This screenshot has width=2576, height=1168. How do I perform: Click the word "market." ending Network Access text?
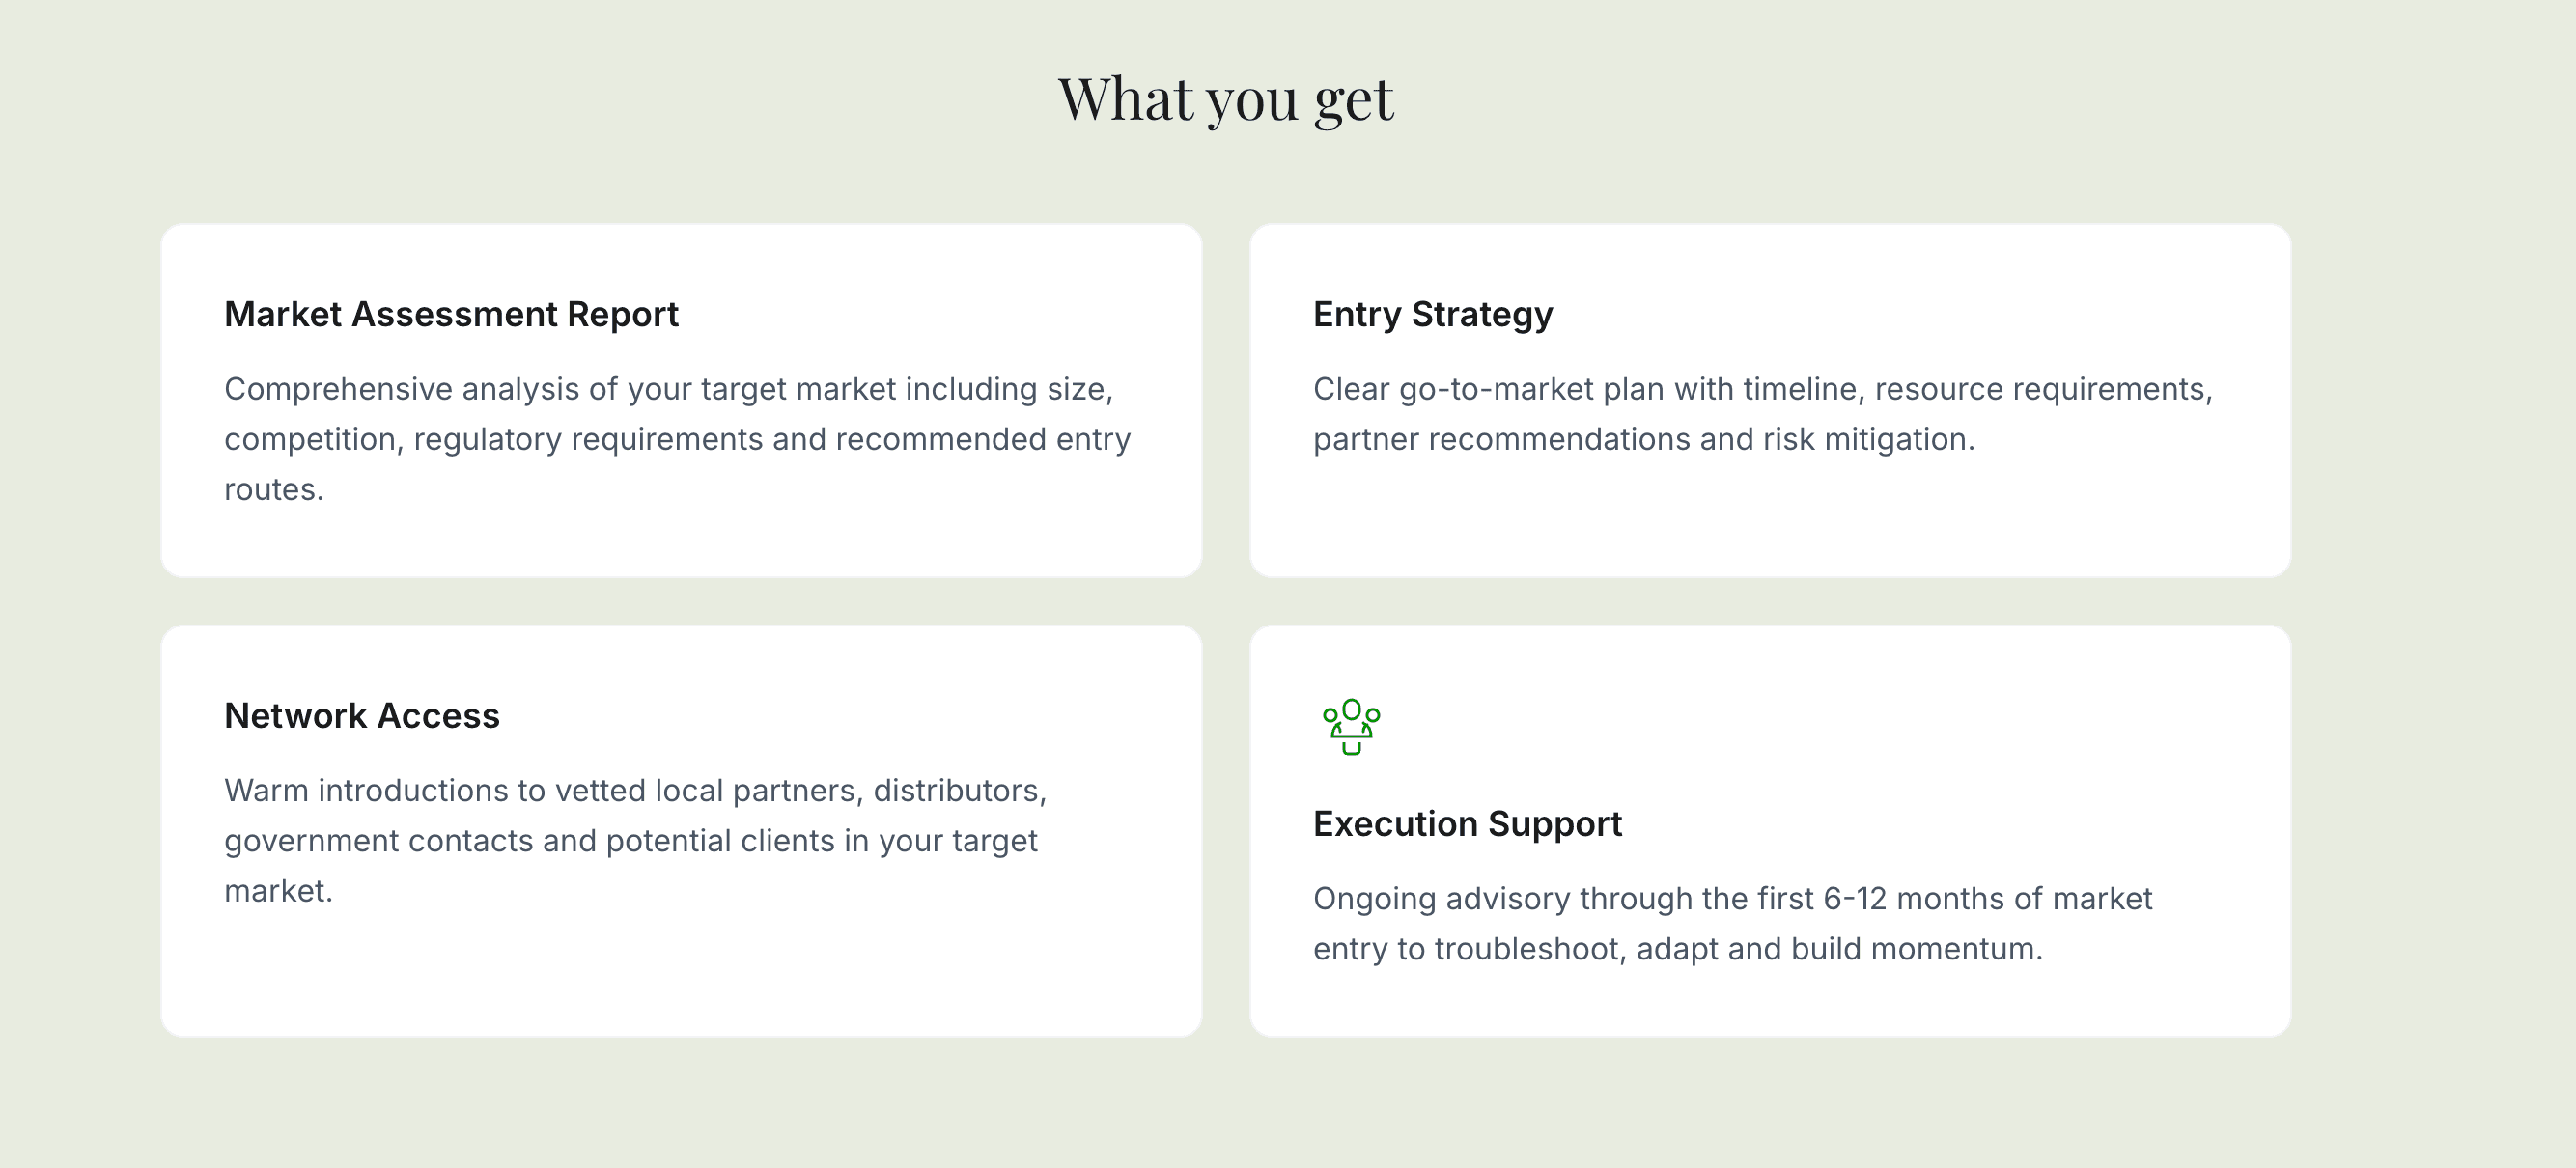coord(278,891)
